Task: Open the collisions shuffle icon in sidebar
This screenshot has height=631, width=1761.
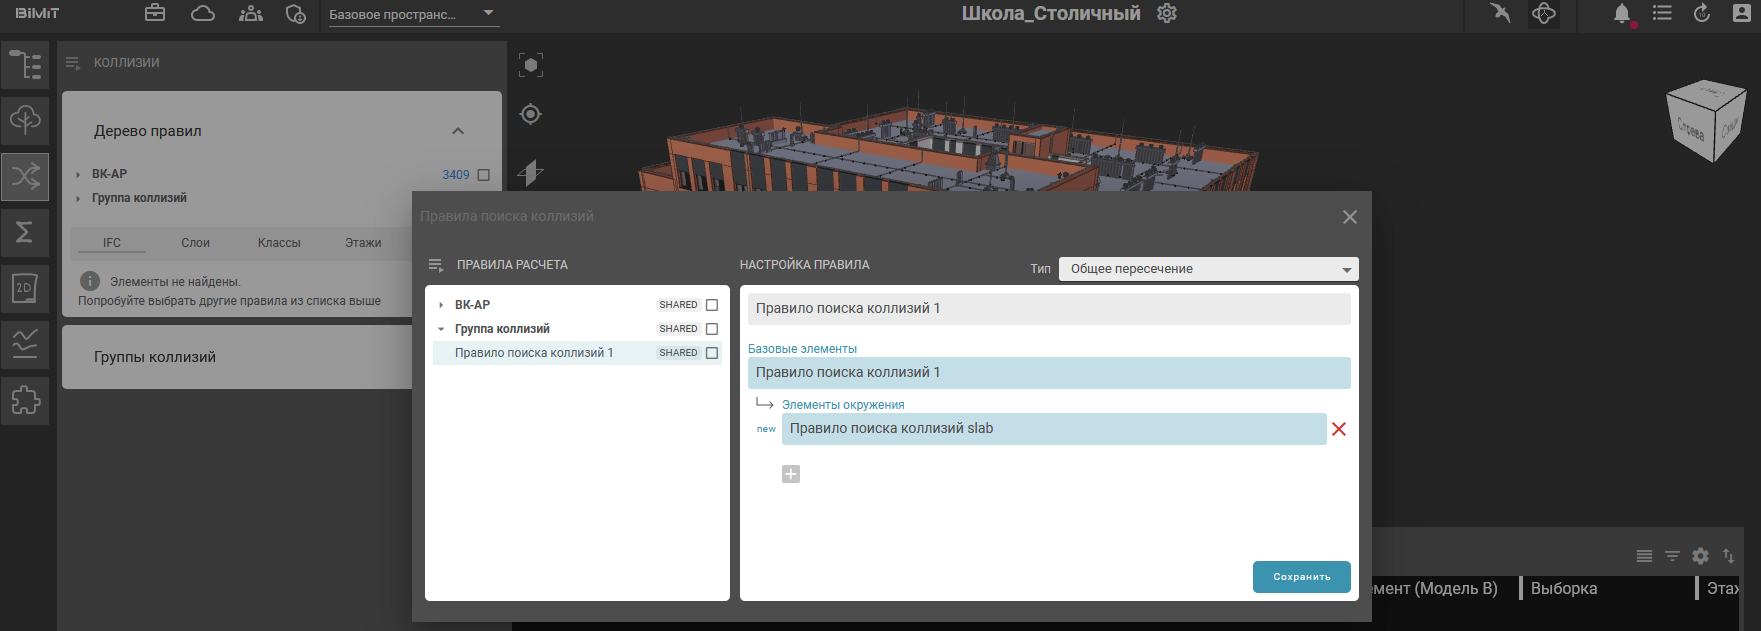Action: [x=25, y=177]
